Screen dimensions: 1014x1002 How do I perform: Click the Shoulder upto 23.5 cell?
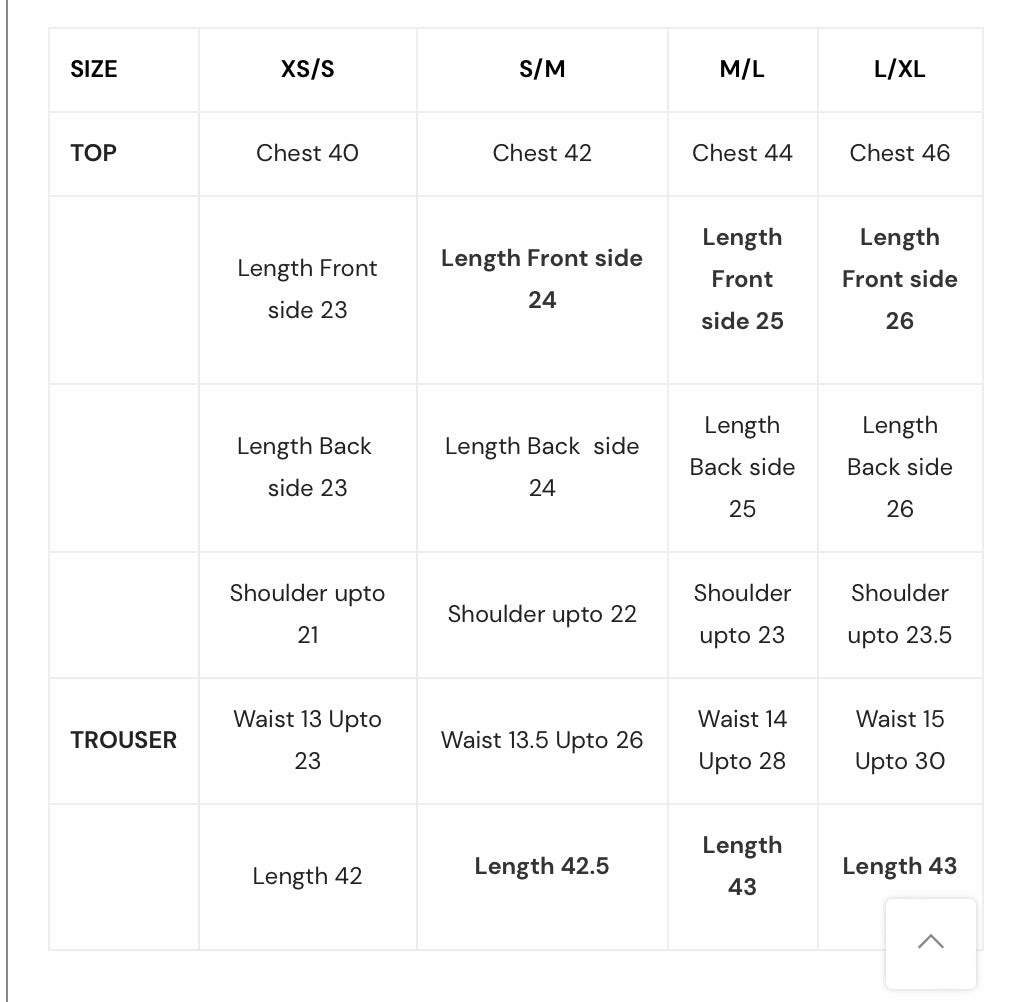point(899,614)
